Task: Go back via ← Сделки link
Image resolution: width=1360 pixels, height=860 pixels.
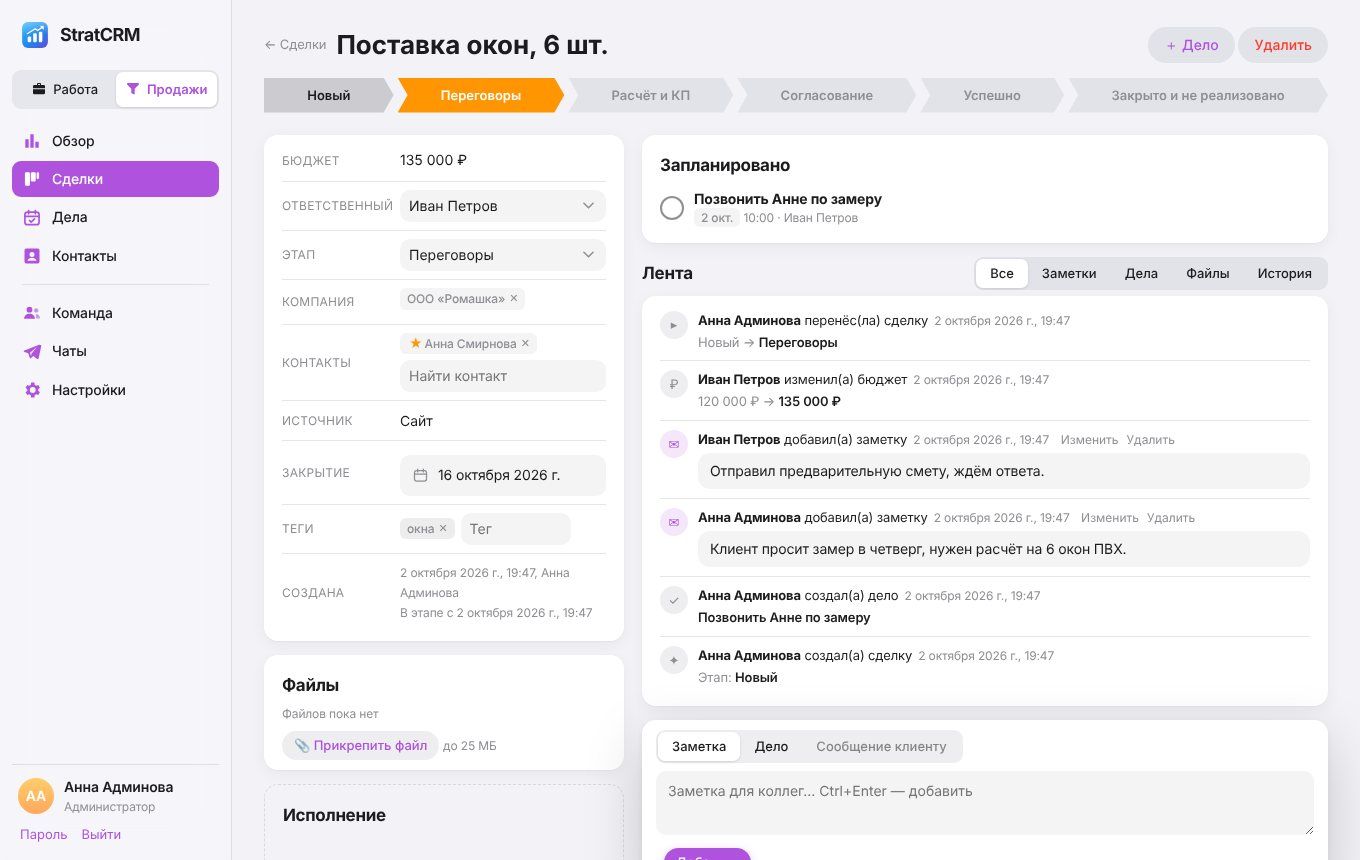Action: tap(295, 44)
